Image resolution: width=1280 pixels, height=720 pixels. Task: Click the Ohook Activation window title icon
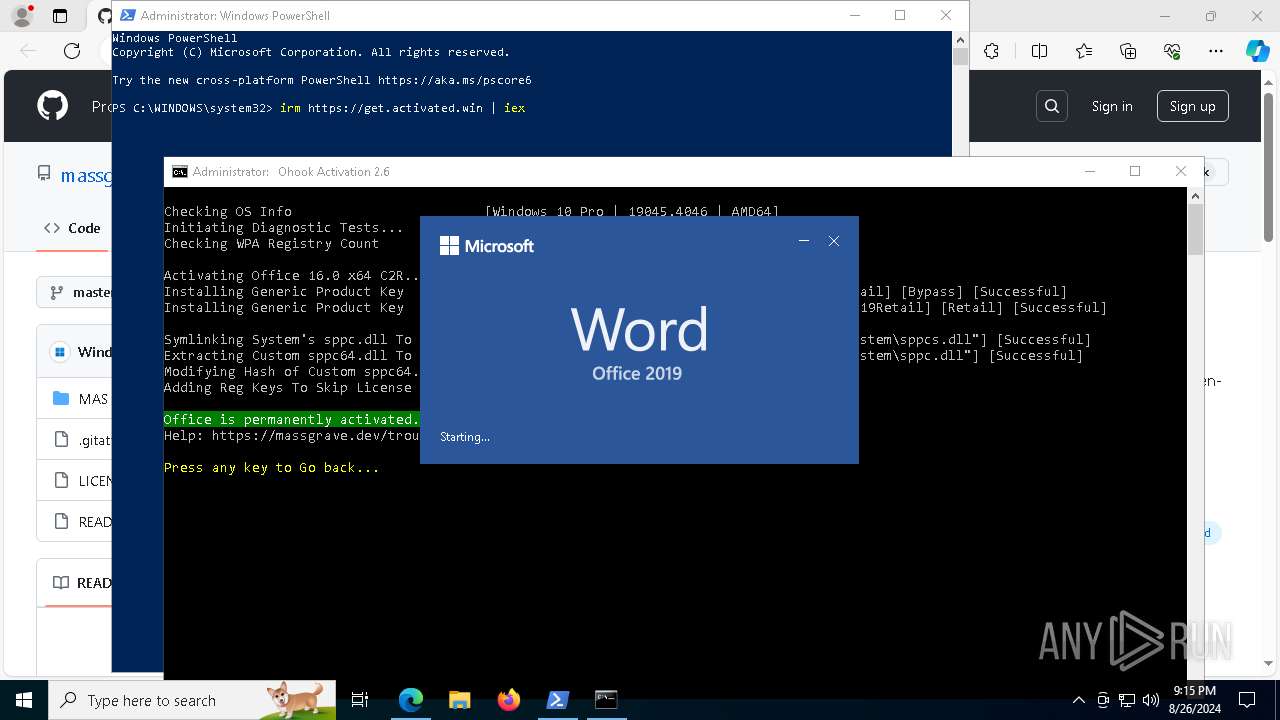coord(179,172)
